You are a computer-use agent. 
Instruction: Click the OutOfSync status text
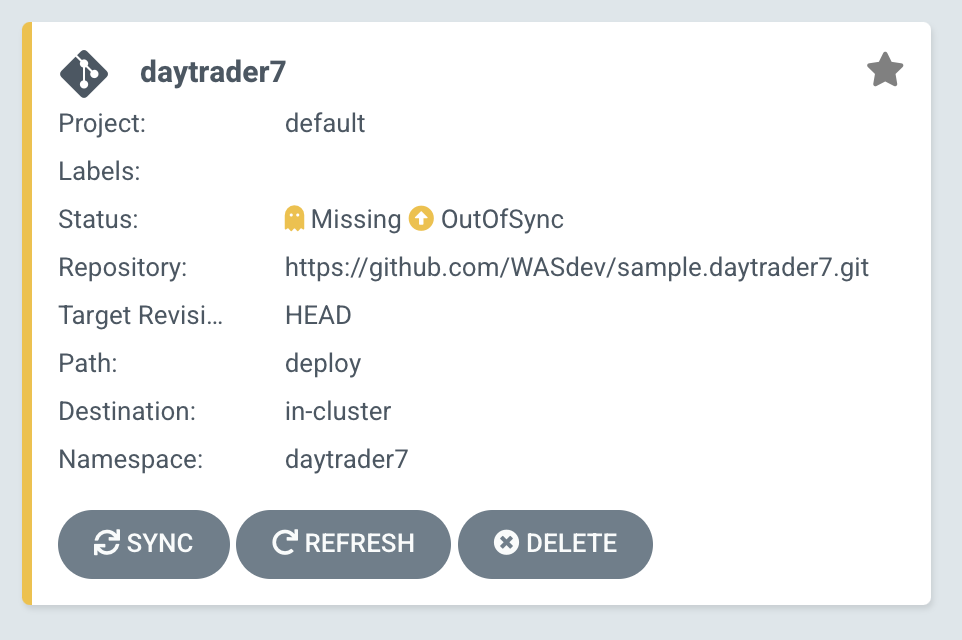pyautogui.click(x=502, y=219)
